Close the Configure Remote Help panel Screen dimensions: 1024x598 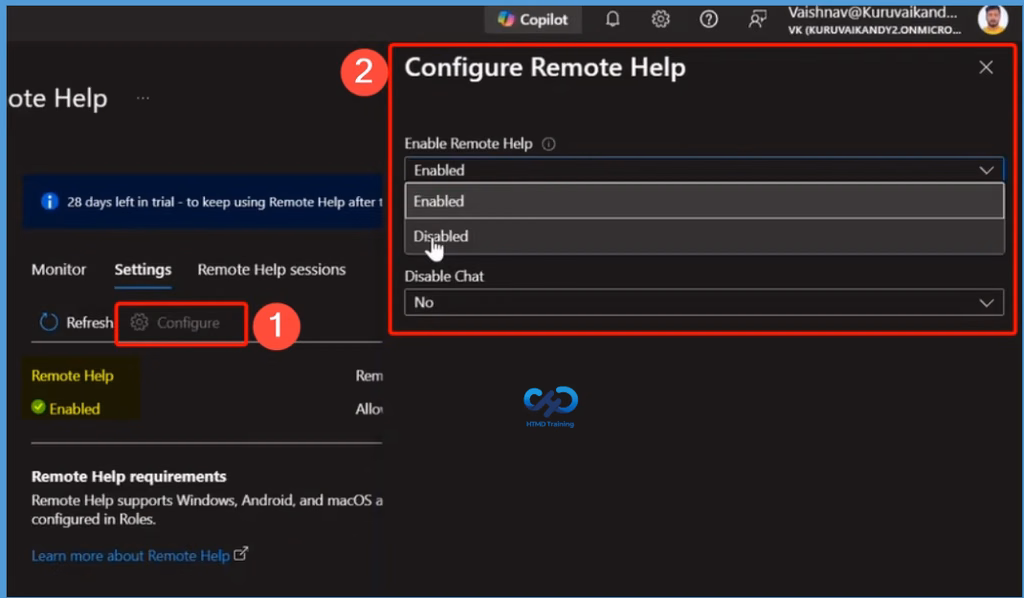click(986, 67)
